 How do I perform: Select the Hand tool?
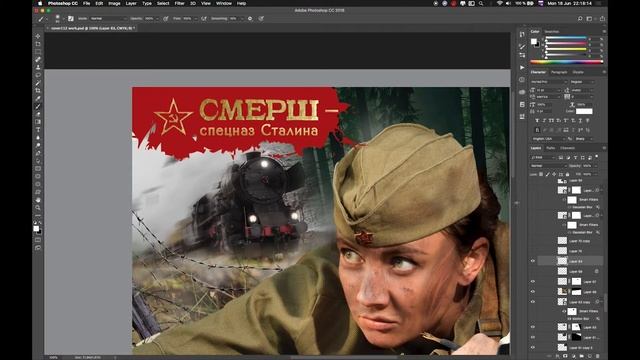38,200
